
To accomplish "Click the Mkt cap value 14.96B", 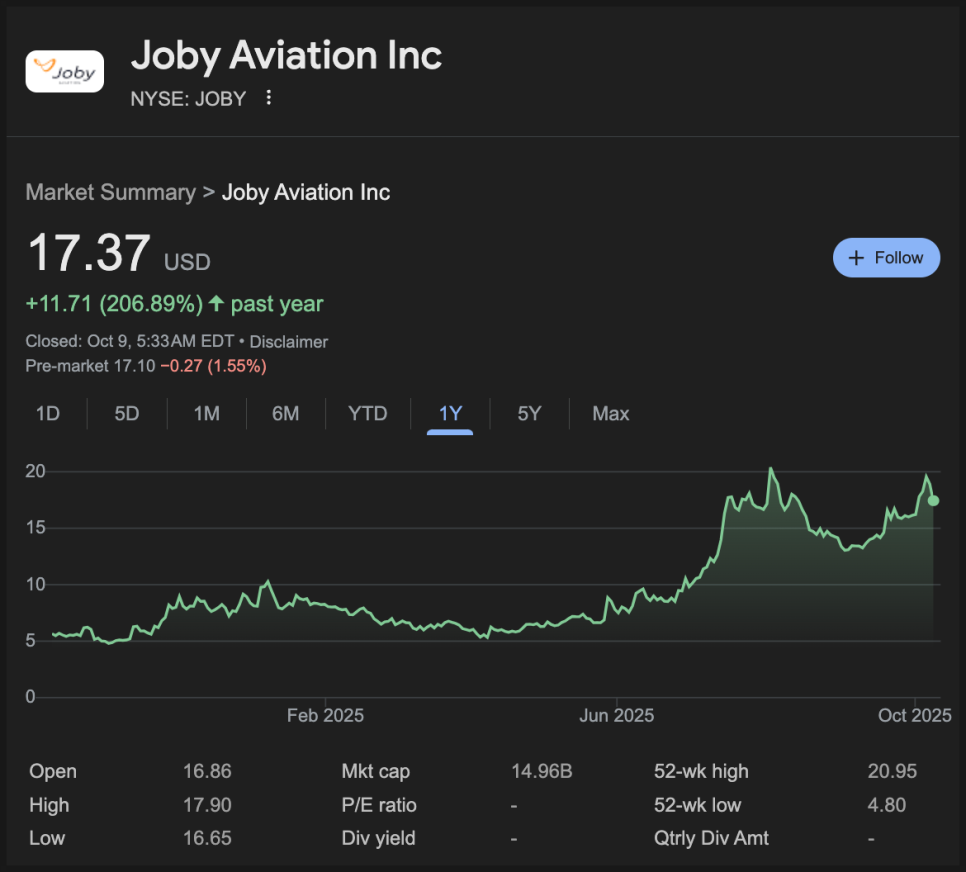I will point(541,772).
